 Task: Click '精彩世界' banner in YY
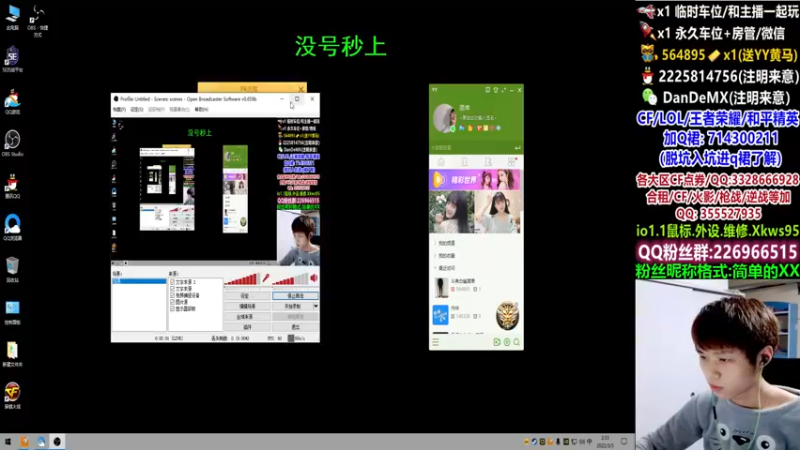[x=475, y=180]
